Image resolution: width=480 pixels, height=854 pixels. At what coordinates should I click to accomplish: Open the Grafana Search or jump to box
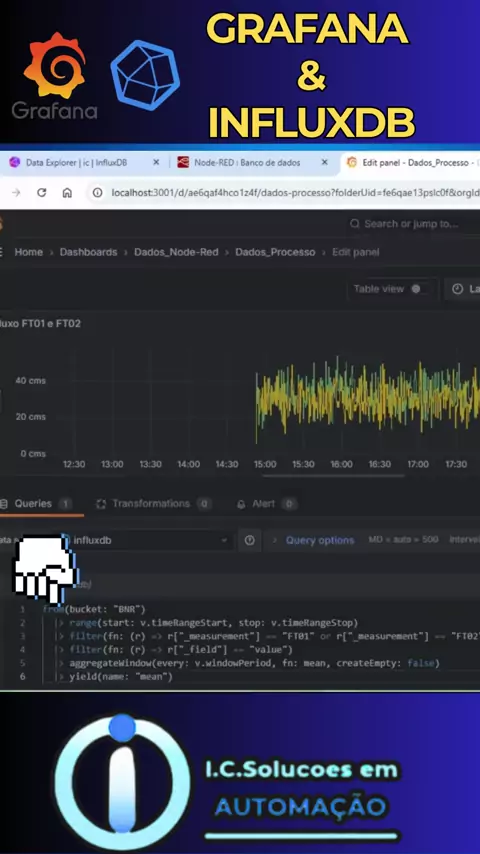point(412,224)
